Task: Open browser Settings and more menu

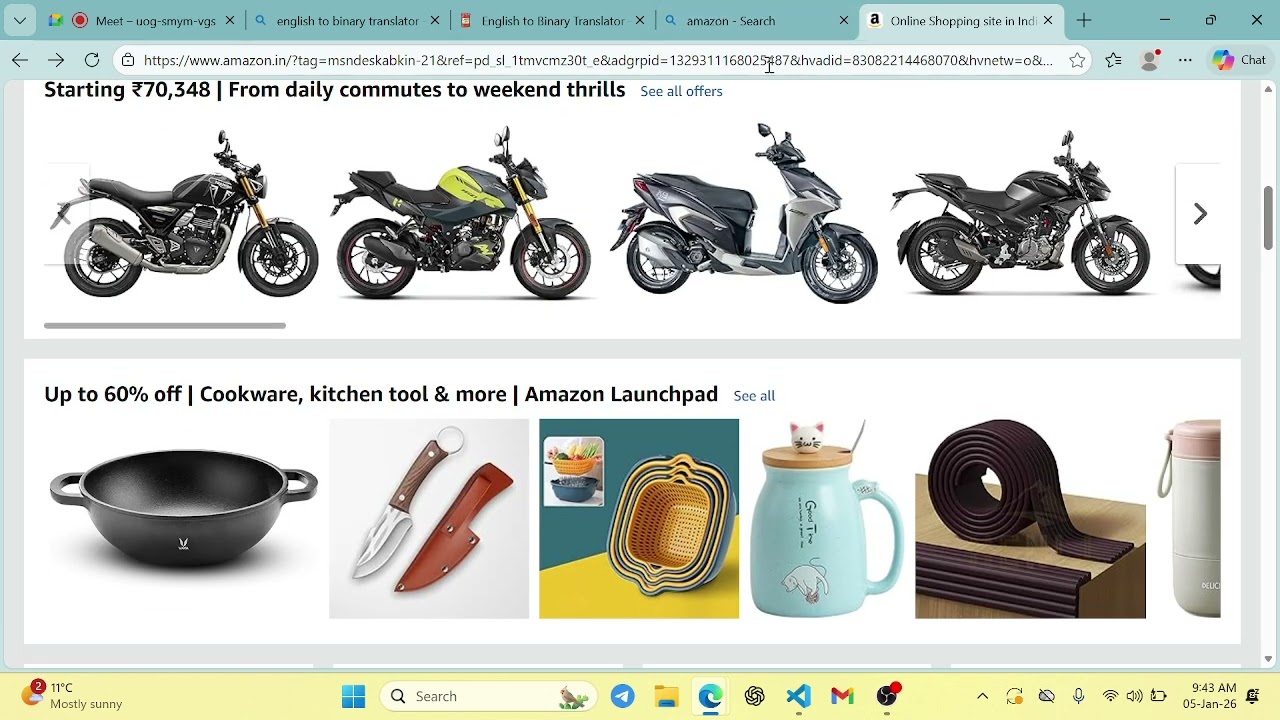Action: point(1185,60)
